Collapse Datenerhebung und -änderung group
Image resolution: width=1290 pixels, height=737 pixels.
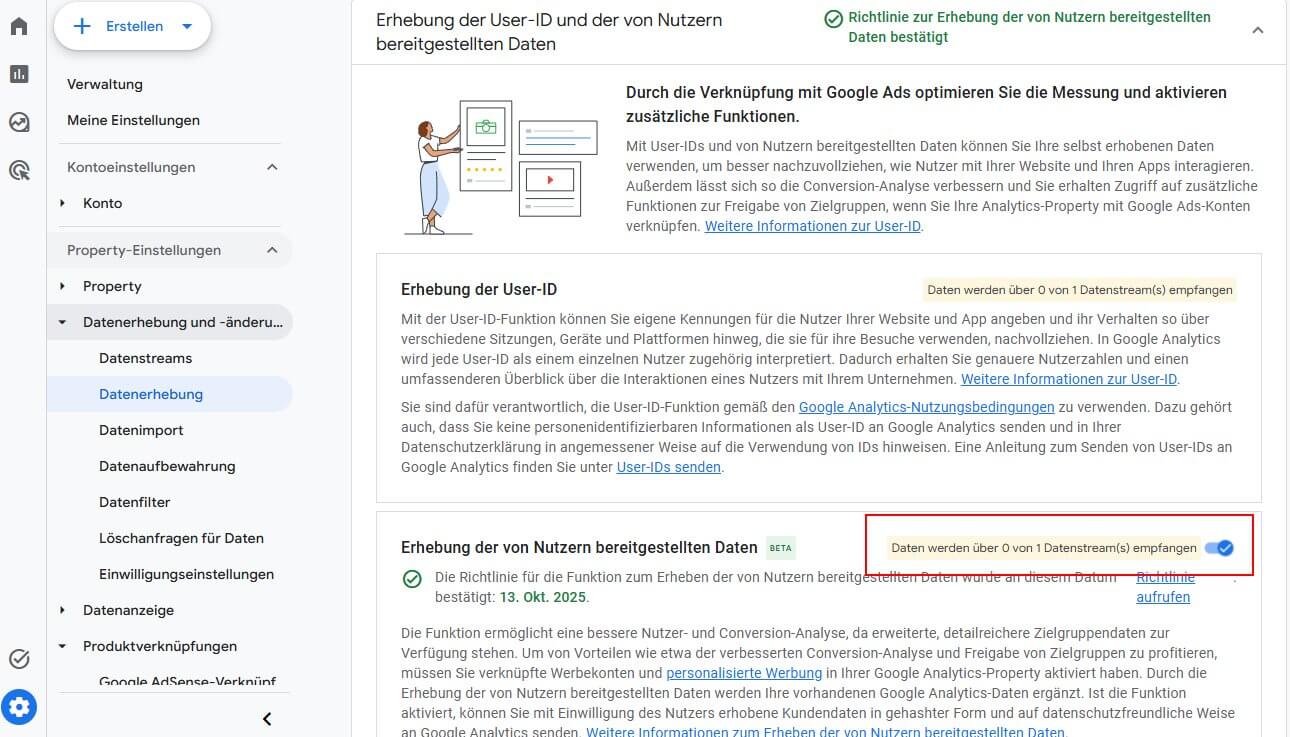63,322
